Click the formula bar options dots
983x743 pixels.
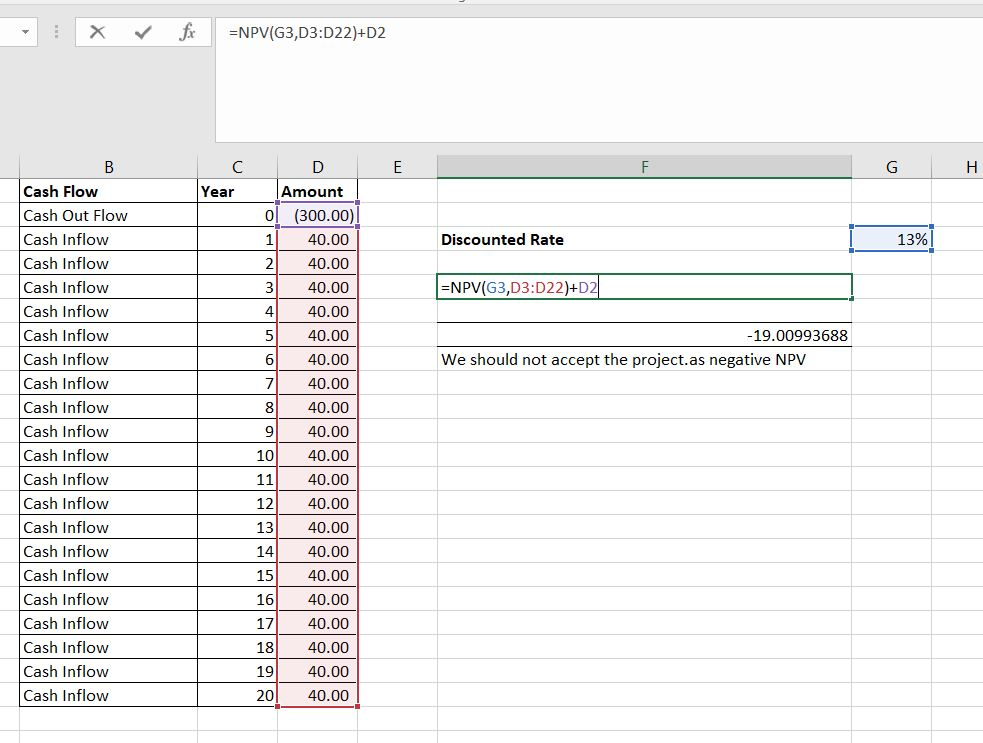pos(56,32)
